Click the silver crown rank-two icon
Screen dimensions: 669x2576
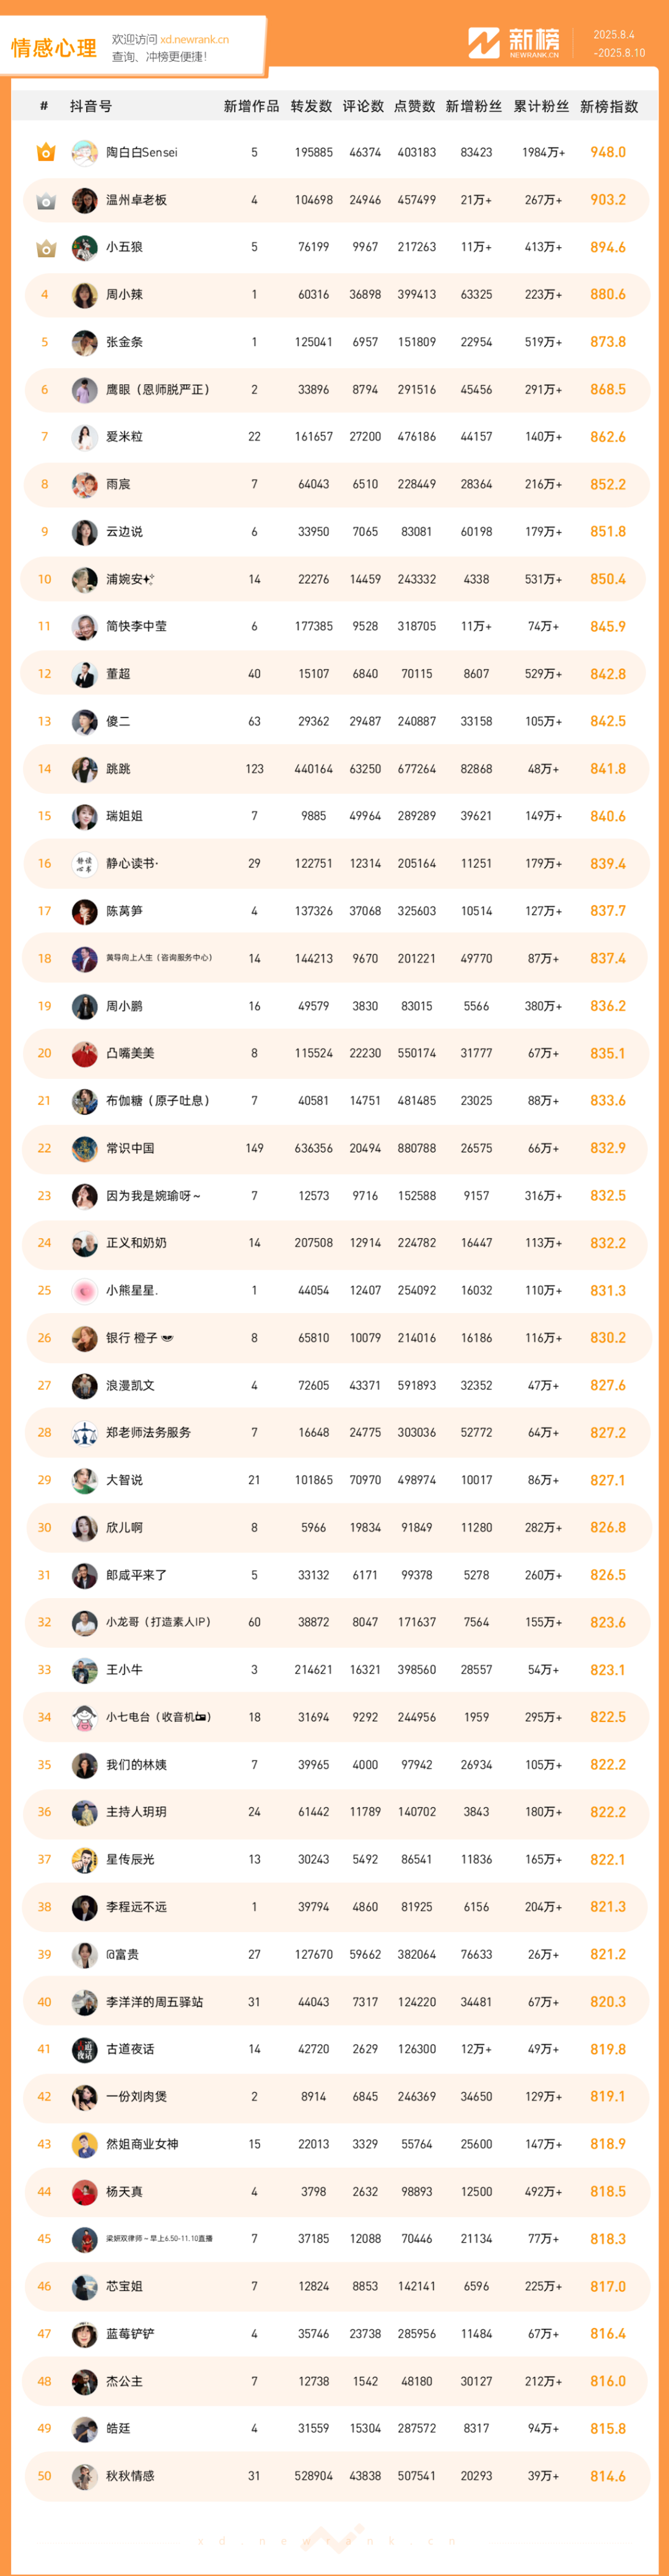point(45,200)
